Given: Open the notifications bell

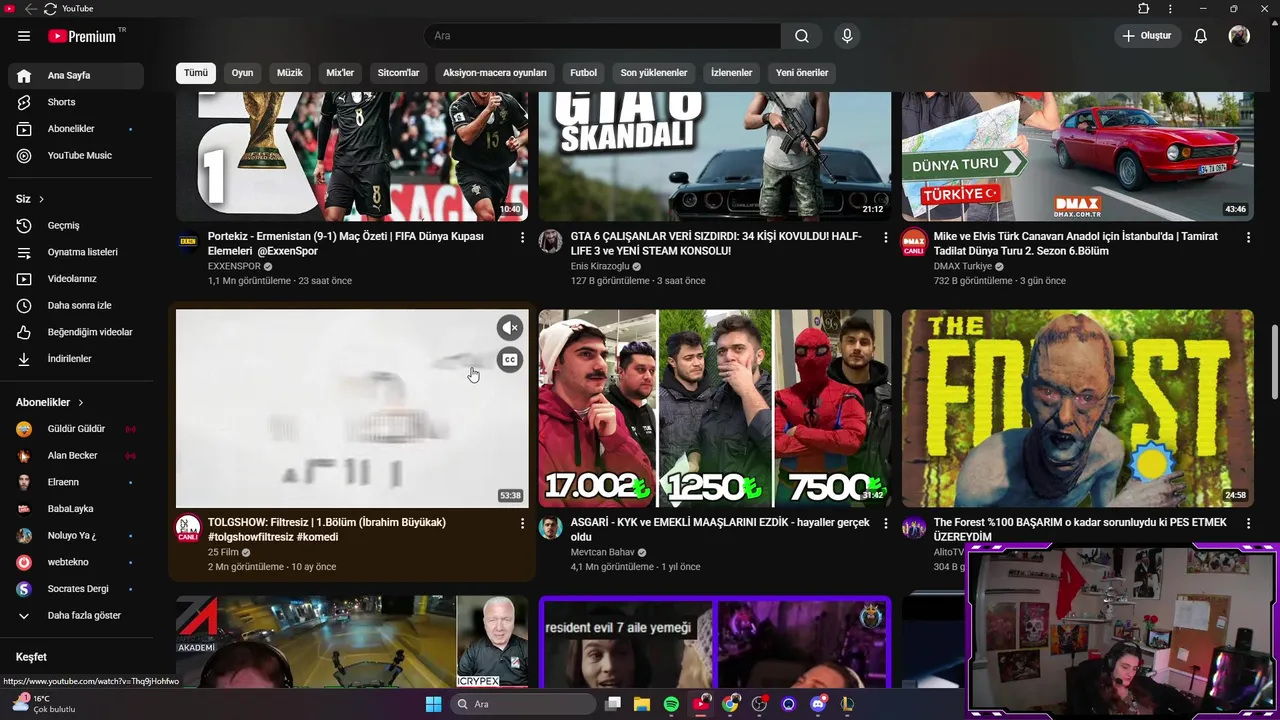Looking at the screenshot, I should pos(1201,36).
